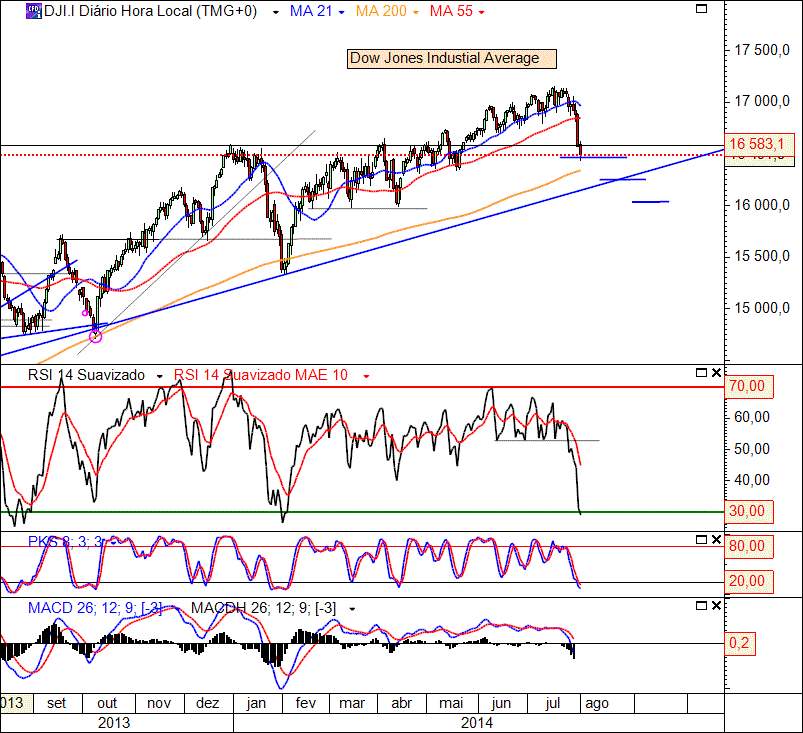The height and width of the screenshot is (733, 803).
Task: Click the 2013 year label on time axis
Action: click(114, 723)
